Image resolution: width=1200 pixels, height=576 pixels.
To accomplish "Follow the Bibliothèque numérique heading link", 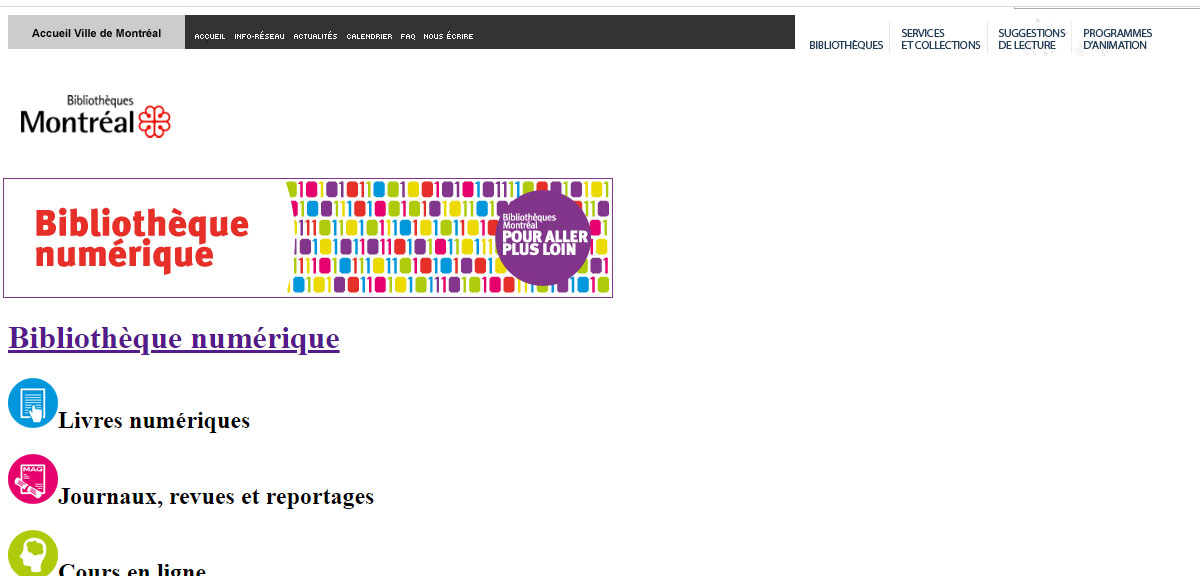I will pyautogui.click(x=174, y=338).
